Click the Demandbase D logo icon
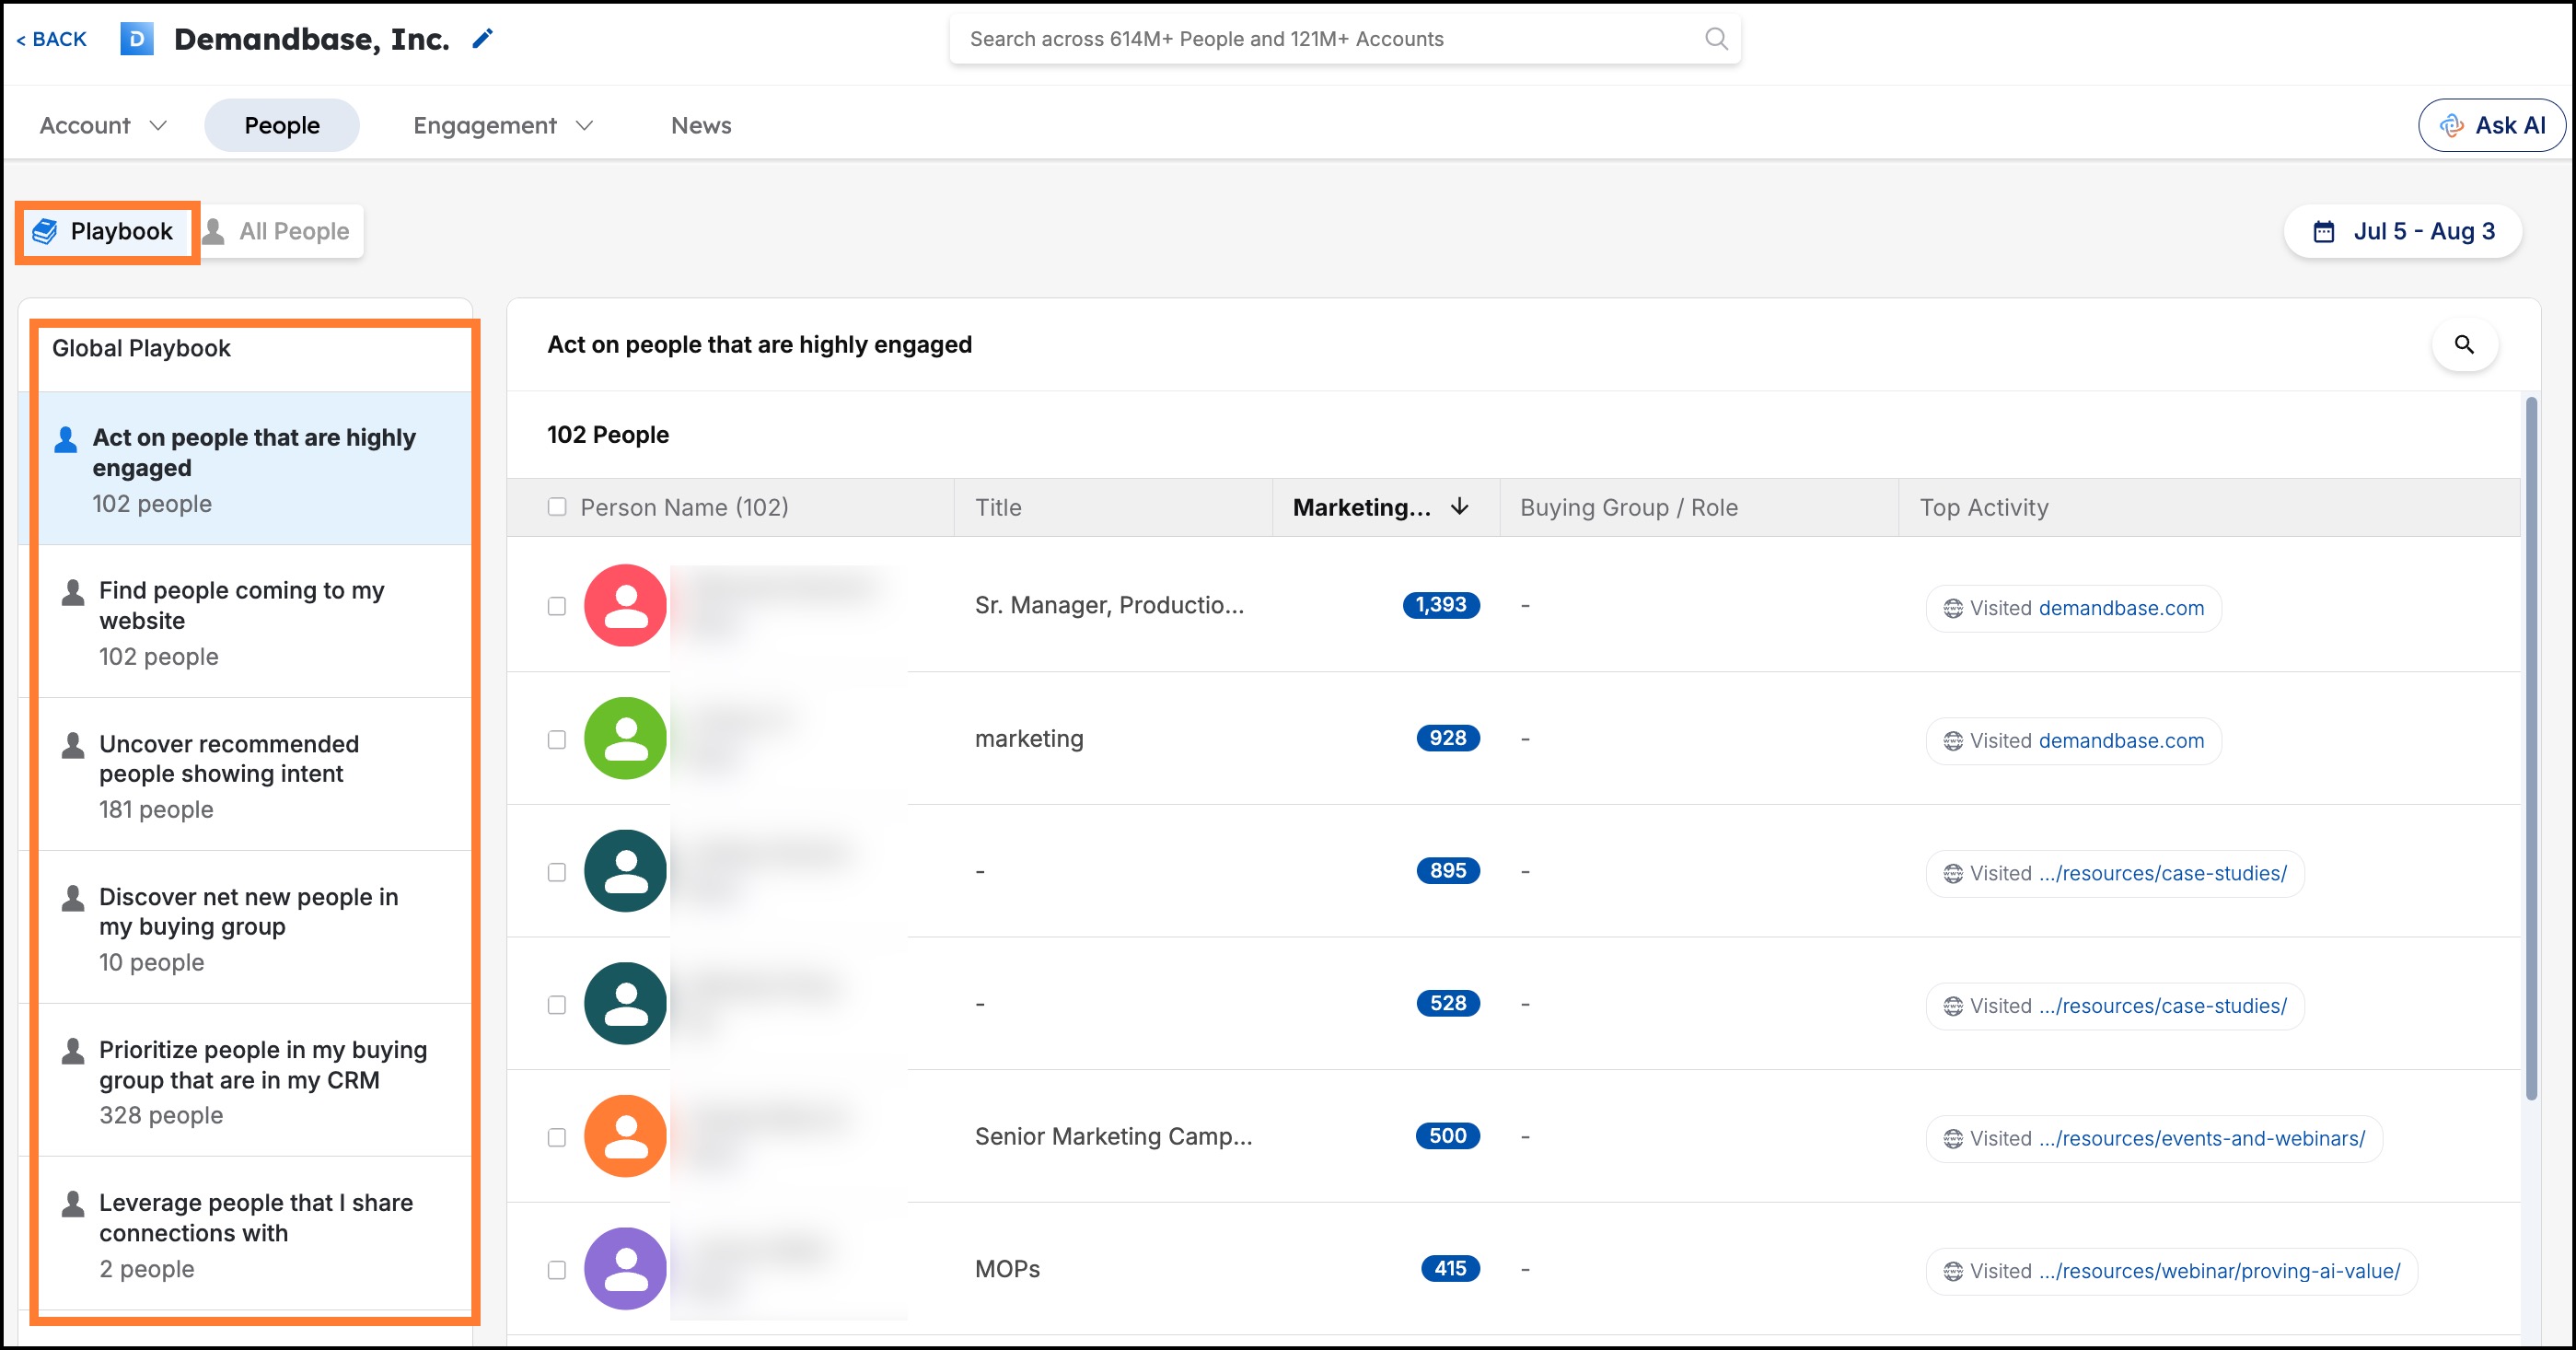Viewport: 2576px width, 1350px height. 137,39
